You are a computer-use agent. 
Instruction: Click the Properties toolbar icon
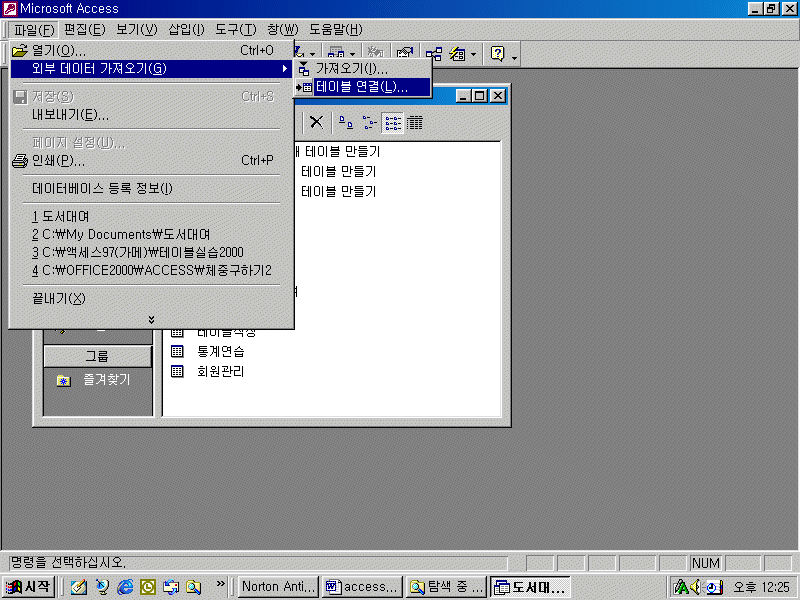[405, 54]
